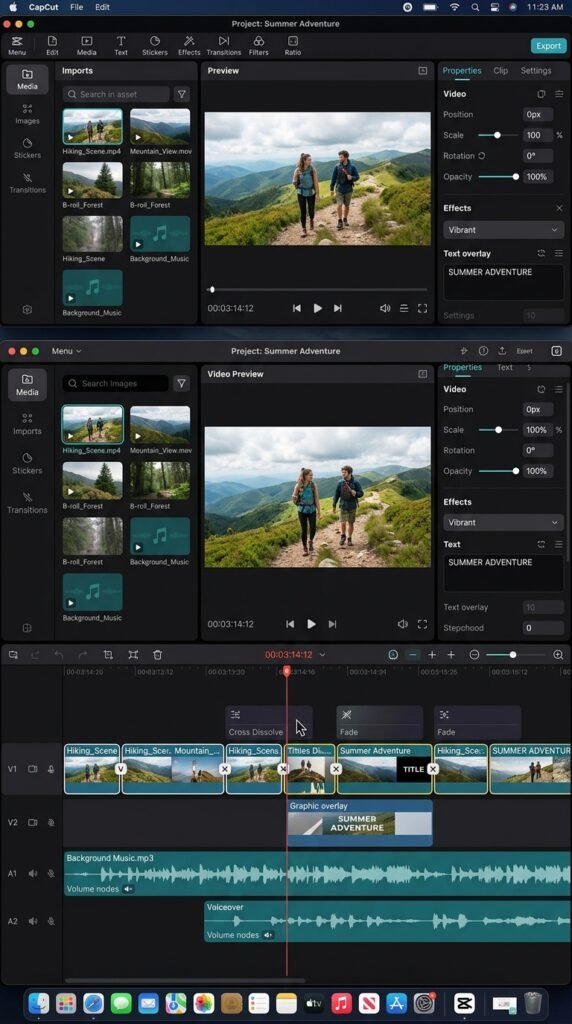The width and height of the screenshot is (572, 1024).
Task: Select the Cross Dissolve transition card
Action: tap(268, 722)
